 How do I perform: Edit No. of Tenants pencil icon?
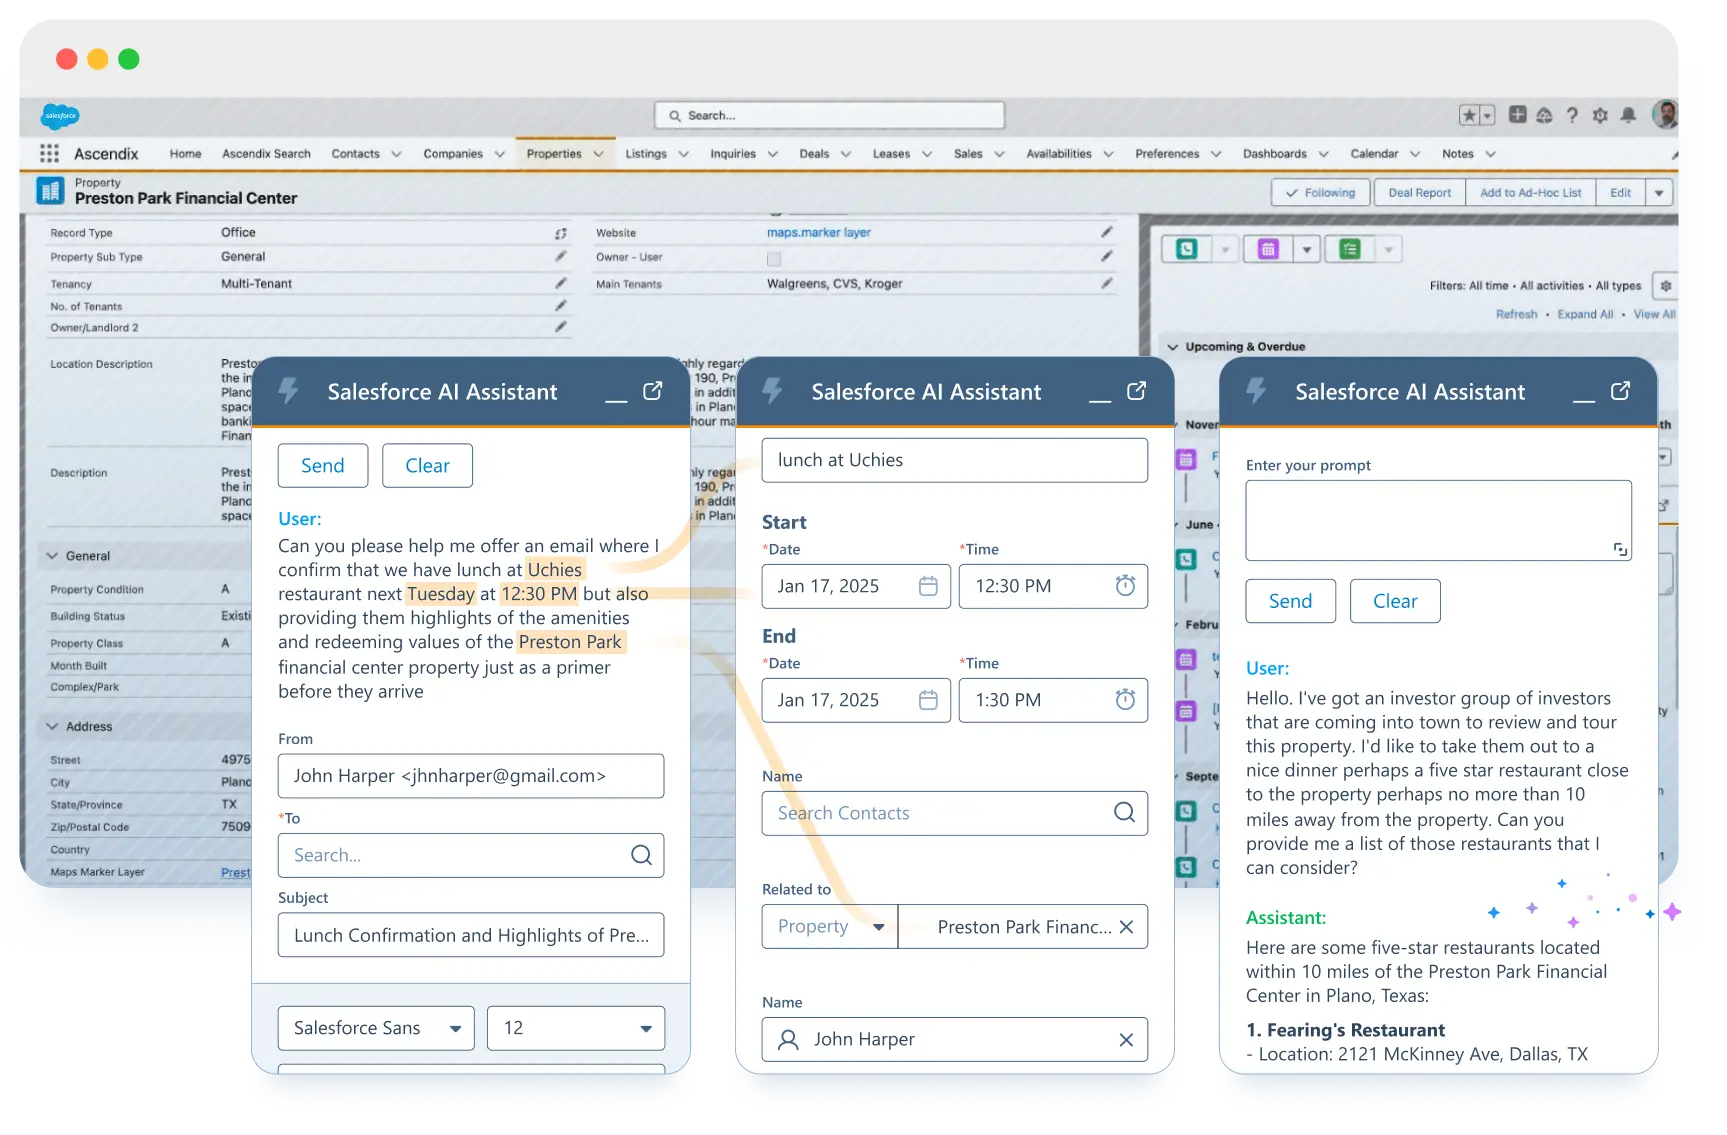tap(560, 306)
